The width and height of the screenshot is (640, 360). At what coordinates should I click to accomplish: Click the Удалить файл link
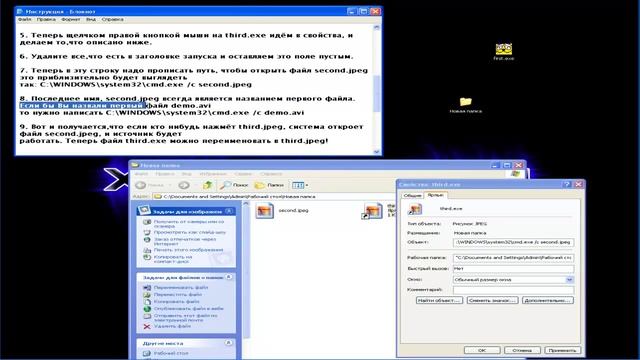pos(172,326)
